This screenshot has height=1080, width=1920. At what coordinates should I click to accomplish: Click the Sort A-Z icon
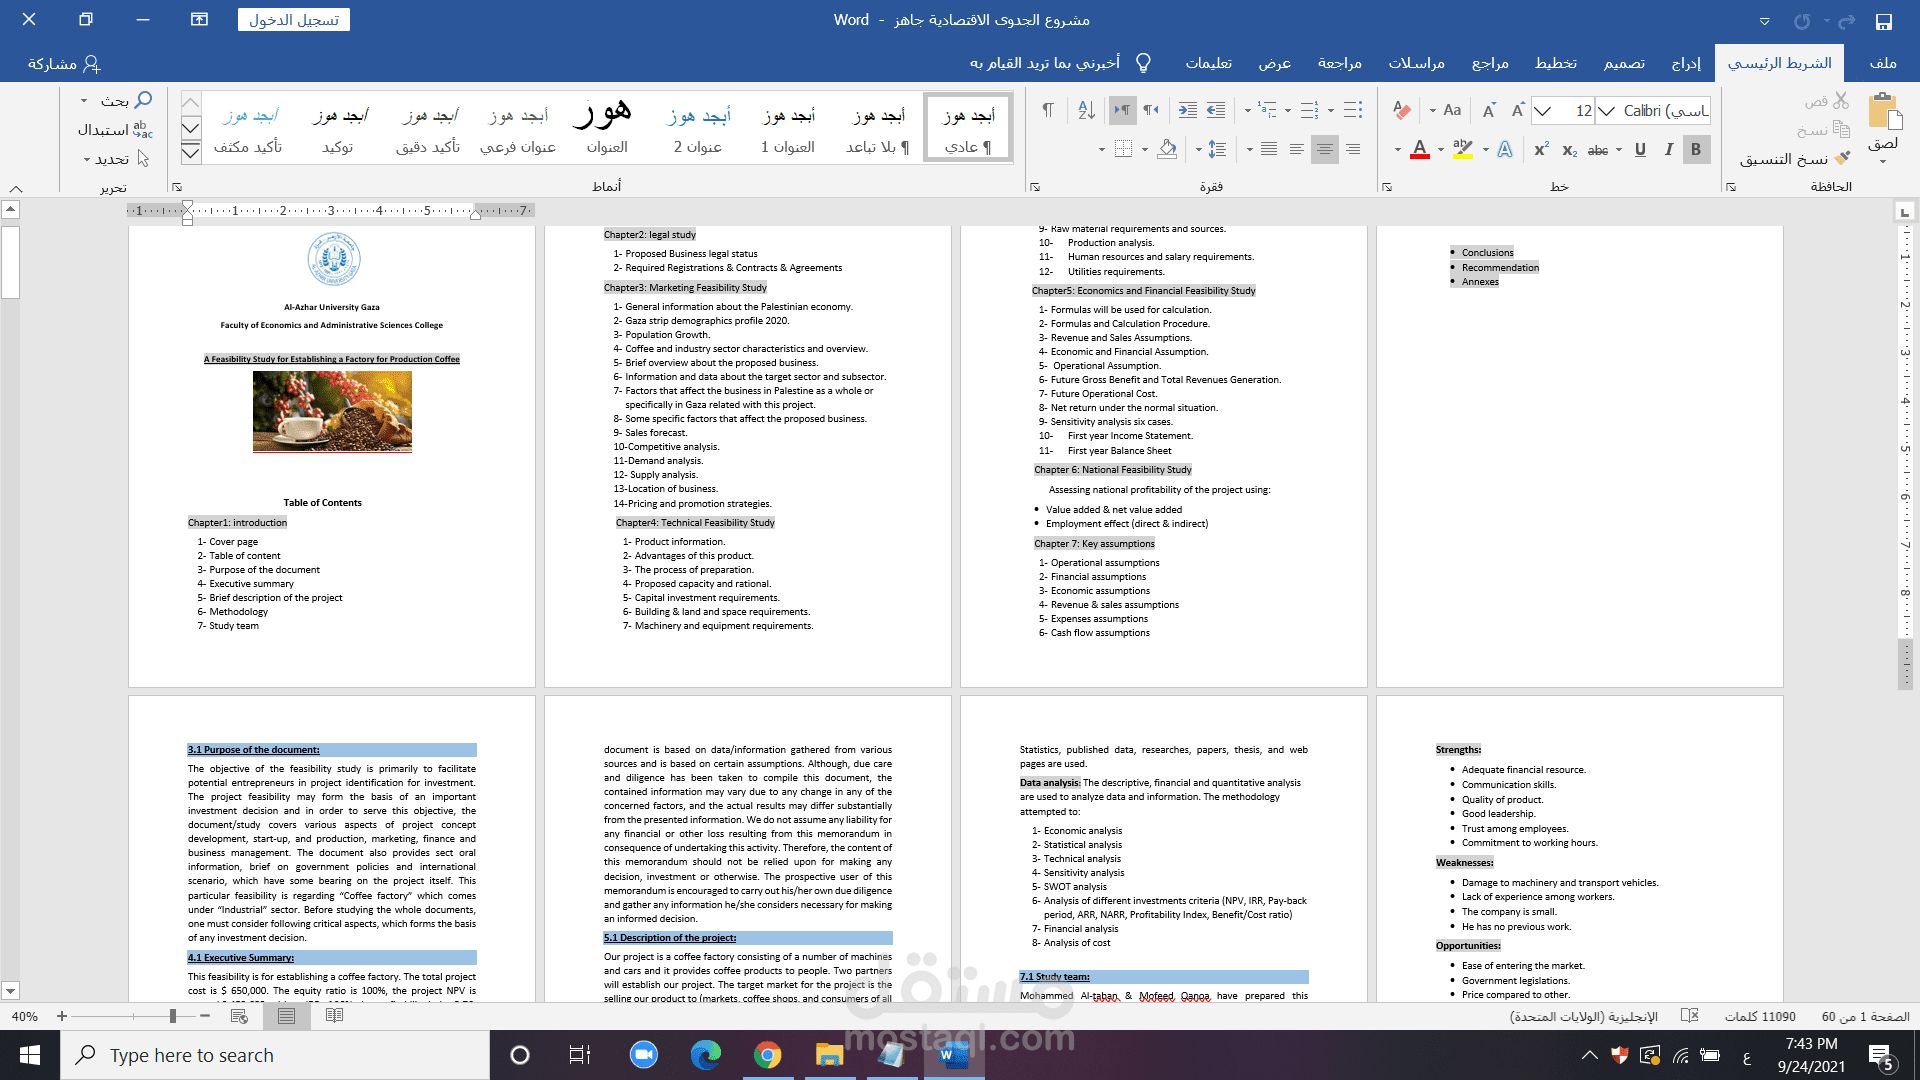tap(1086, 111)
